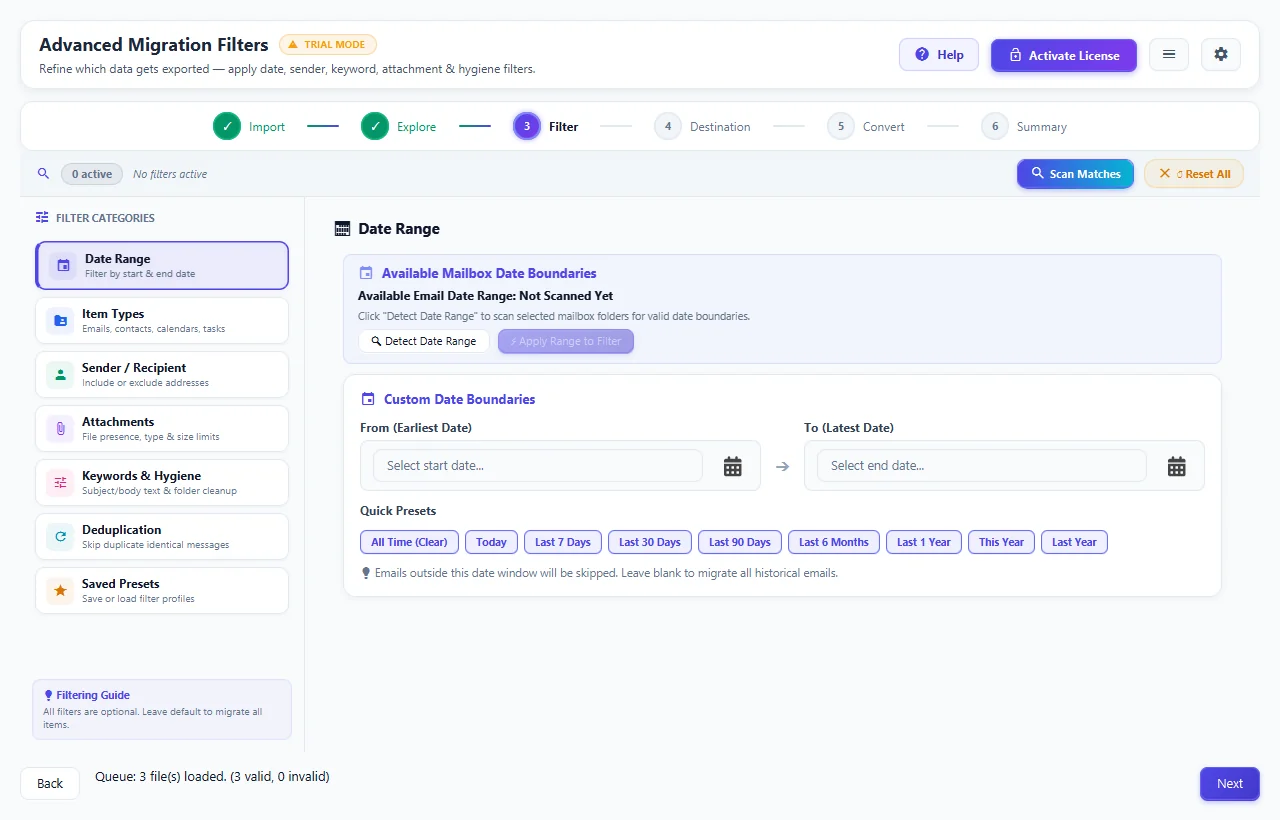Choose the Last 6 Months preset
The image size is (1280, 820).
coord(834,542)
